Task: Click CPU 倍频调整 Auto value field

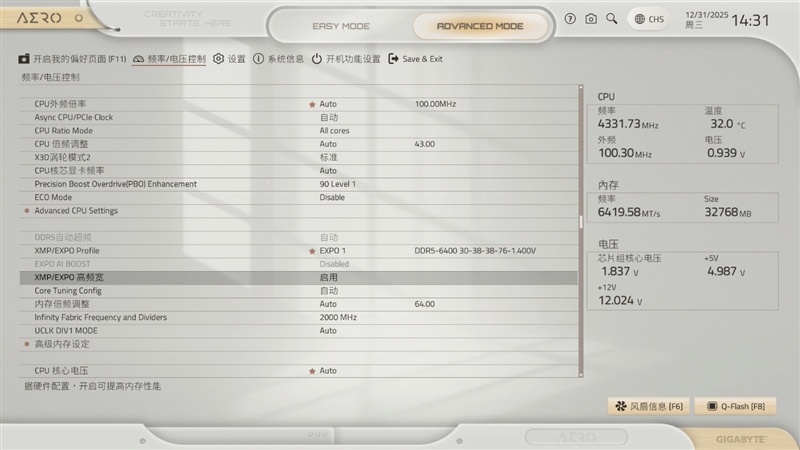Action: tap(328, 144)
